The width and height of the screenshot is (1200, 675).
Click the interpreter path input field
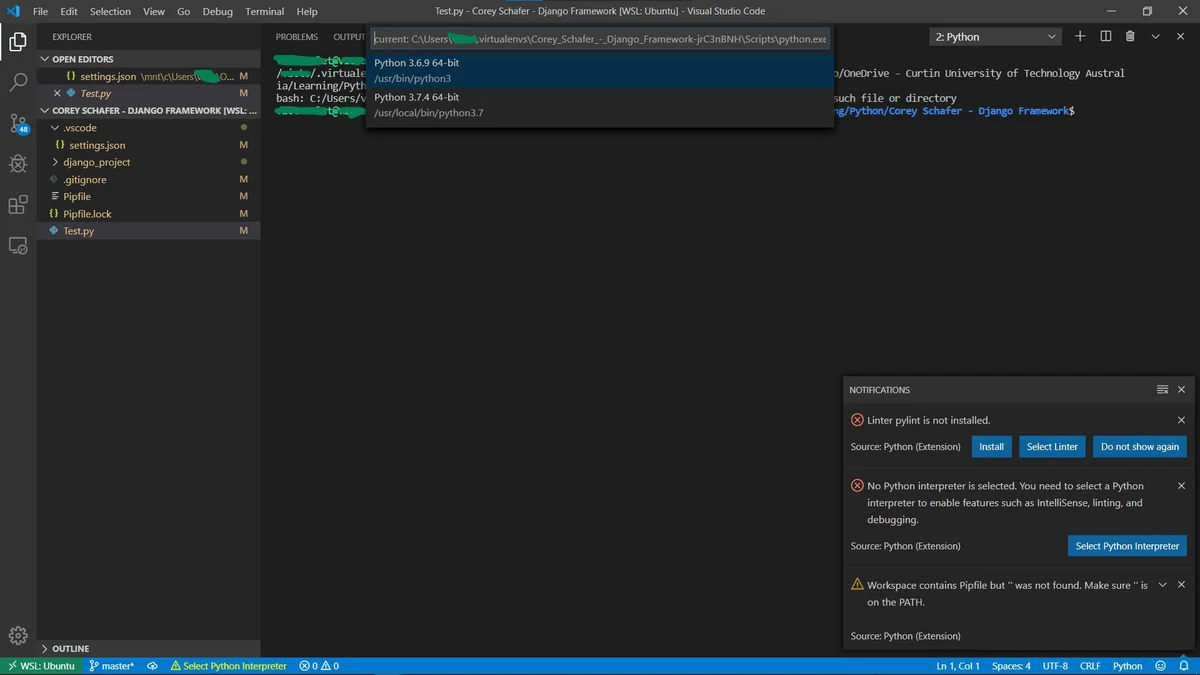click(600, 39)
